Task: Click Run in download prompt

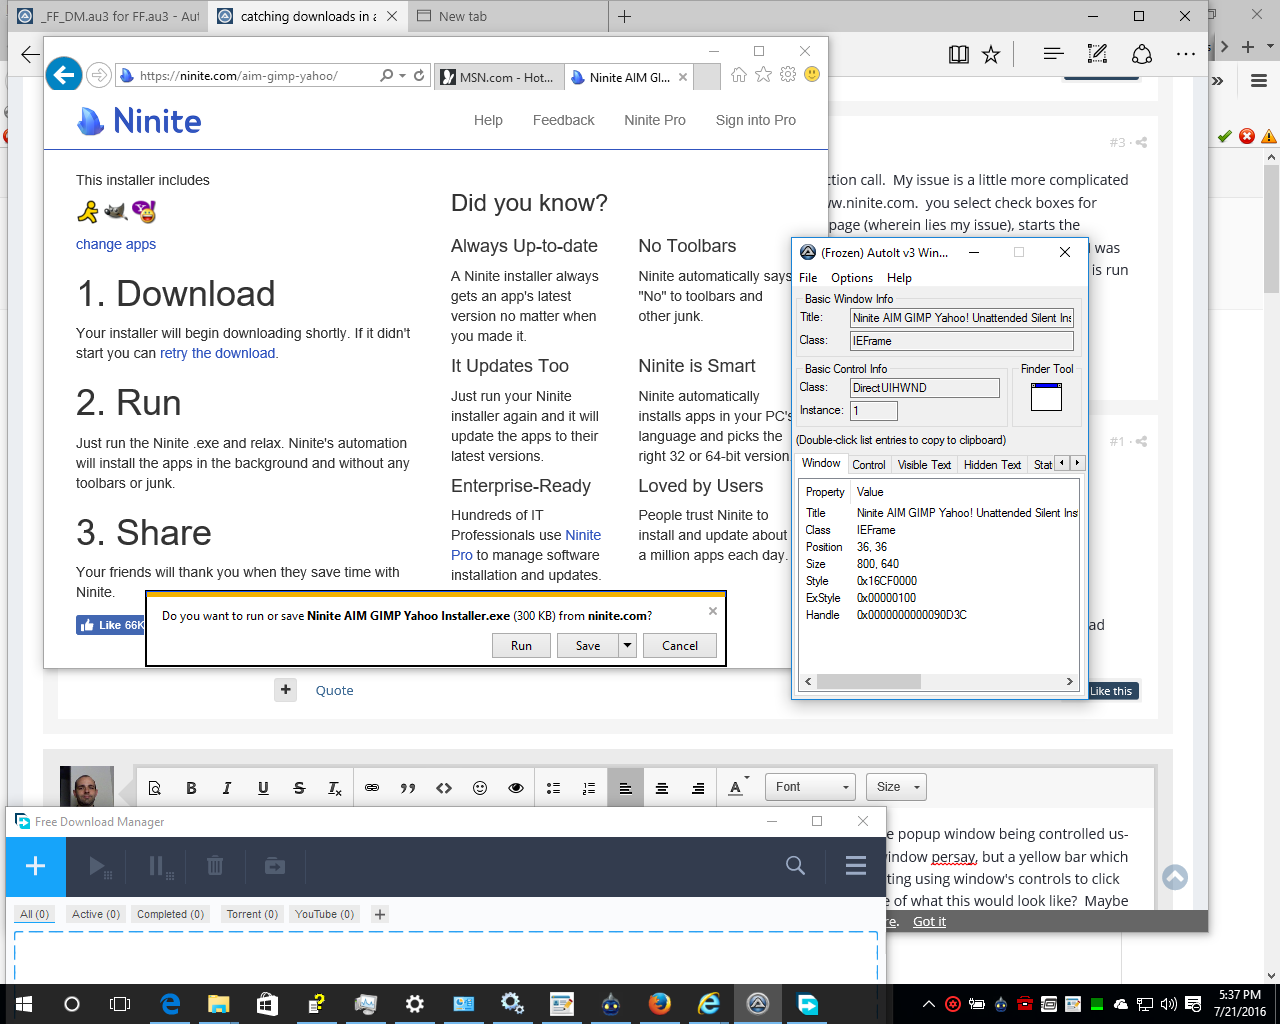Action: click(x=521, y=645)
